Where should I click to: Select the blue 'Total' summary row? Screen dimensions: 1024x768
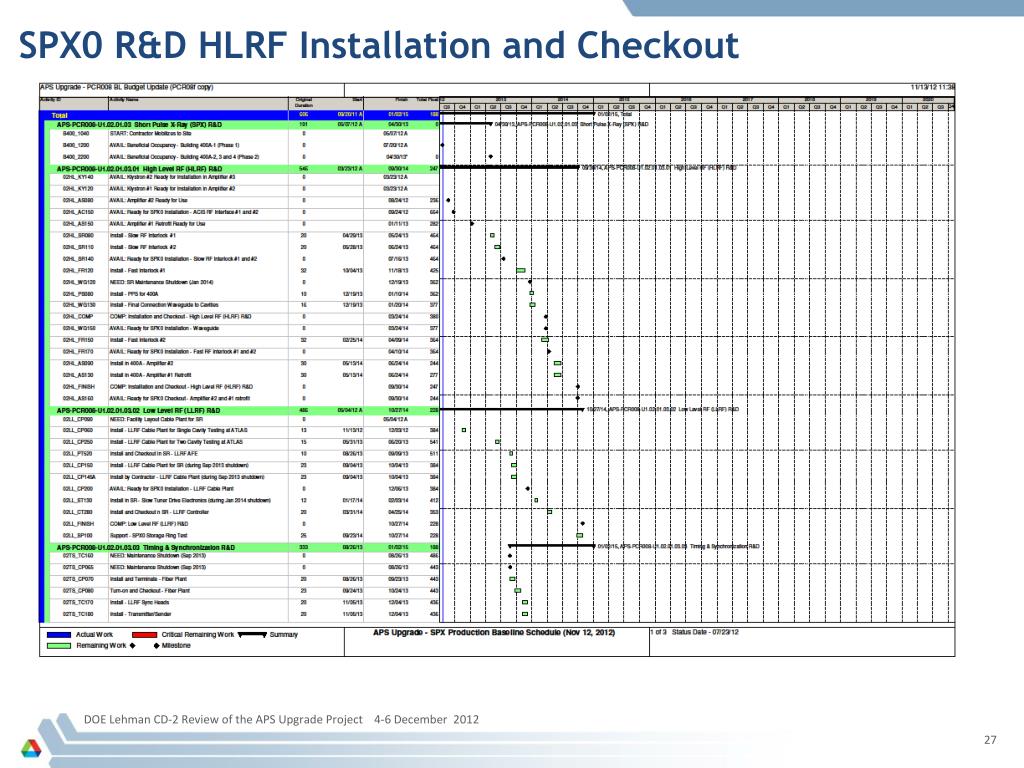[x=240, y=115]
